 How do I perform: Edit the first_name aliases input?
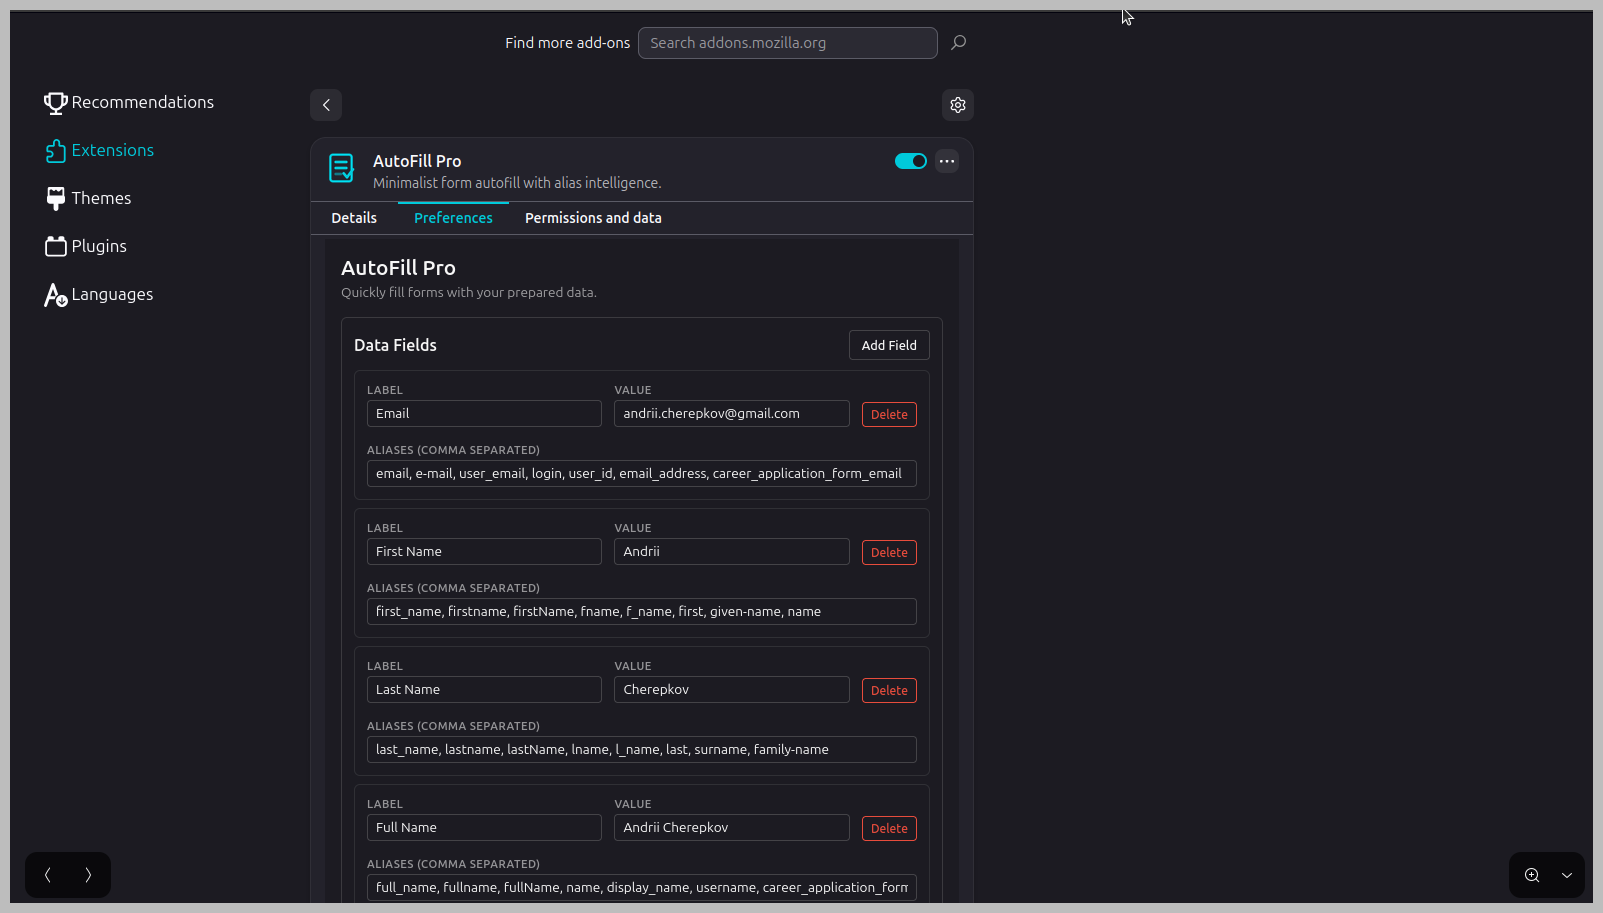[x=642, y=612]
